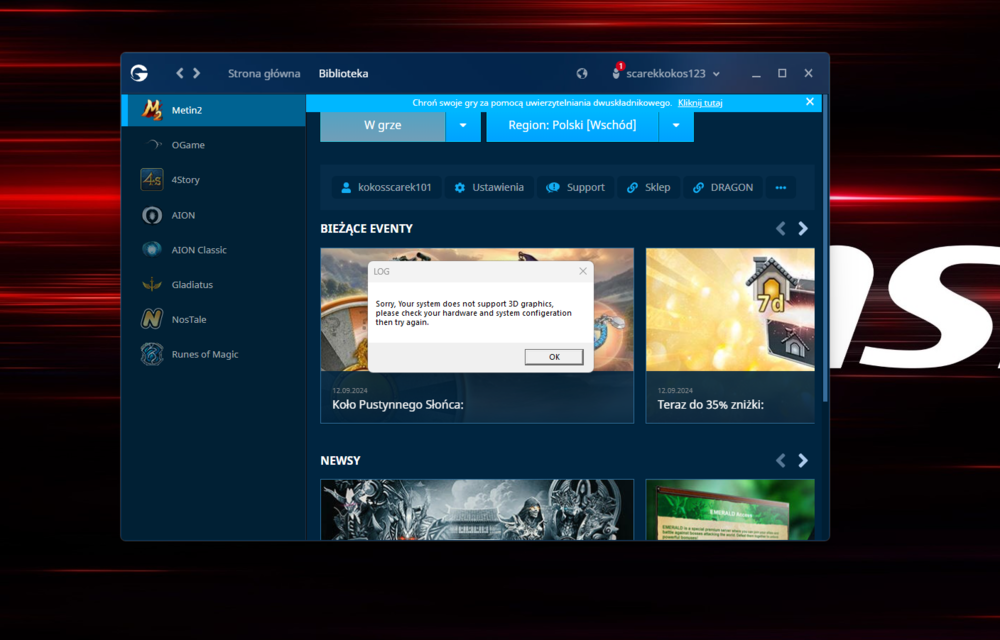This screenshot has height=640, width=1000.
Task: Click Region: Polski [Wschód] selector
Action: [x=572, y=126]
